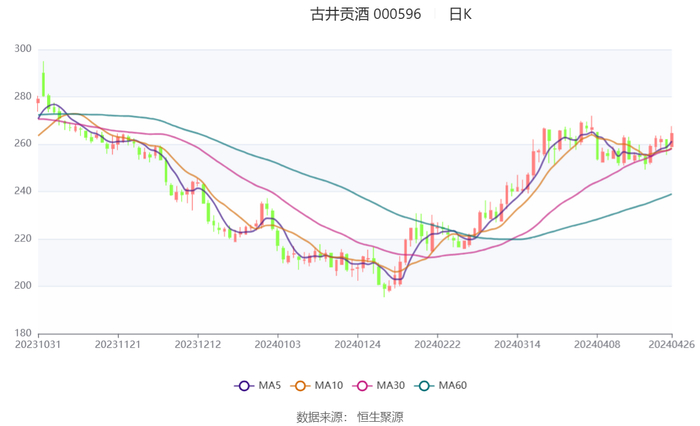
Task: Select the 日K chart title label
Action: point(460,14)
